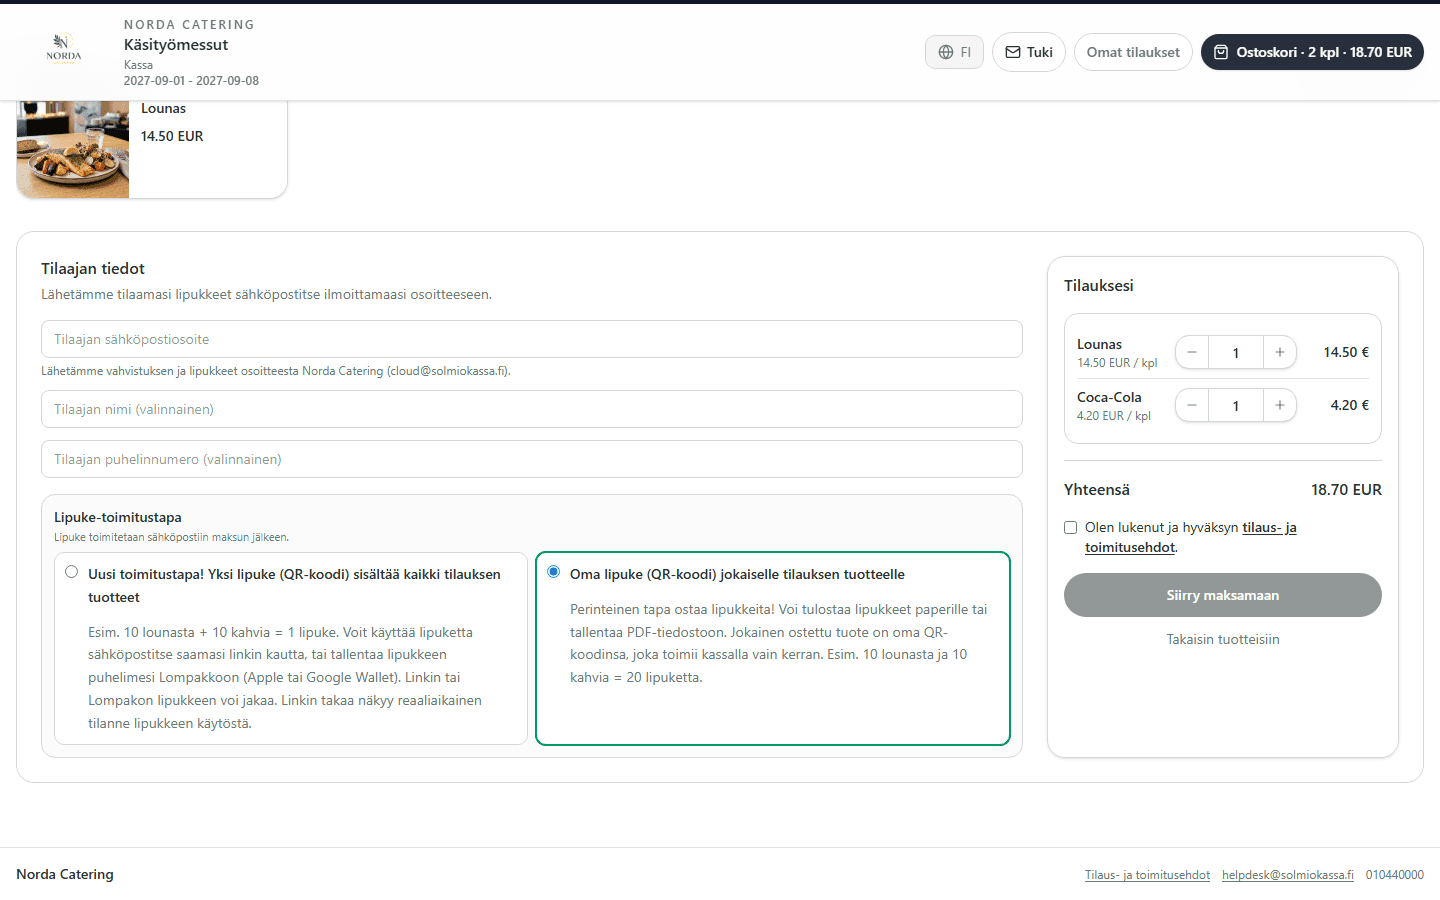This screenshot has height=900, width=1440.
Task: Click the Käsityömessut event title
Action: (x=176, y=45)
